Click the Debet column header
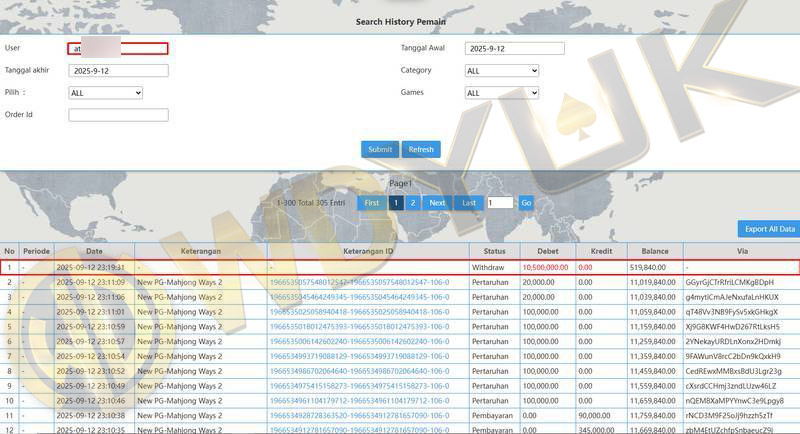The width and height of the screenshot is (800, 434). pos(547,251)
